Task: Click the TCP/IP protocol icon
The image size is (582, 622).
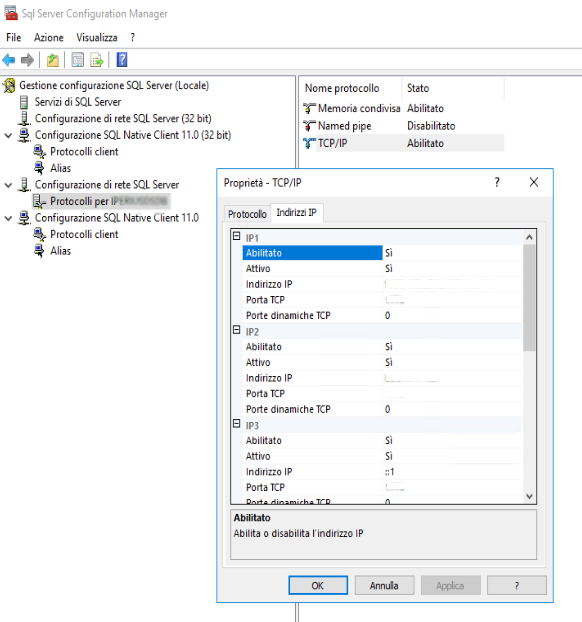Action: [x=309, y=143]
